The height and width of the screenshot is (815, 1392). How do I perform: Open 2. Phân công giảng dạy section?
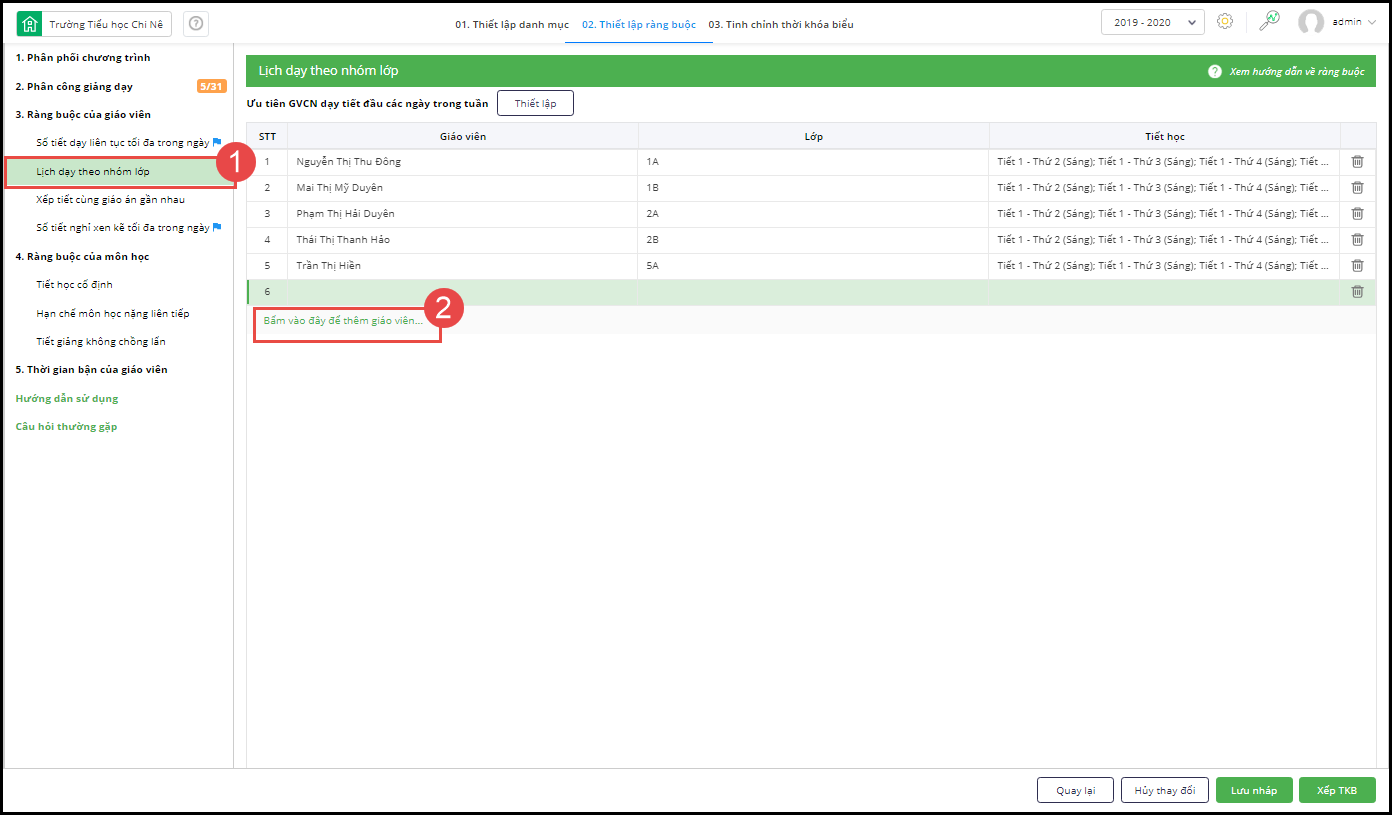74,86
